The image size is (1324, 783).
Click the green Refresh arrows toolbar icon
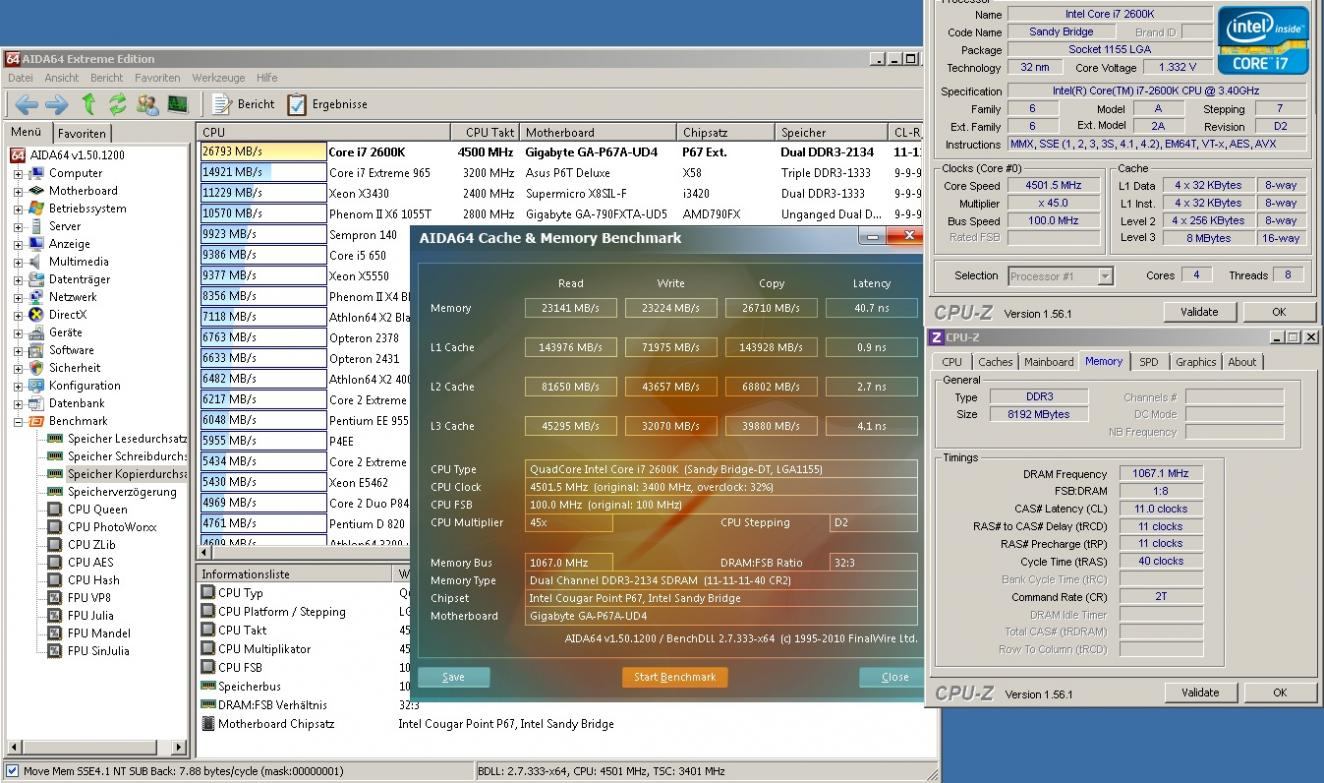[x=118, y=104]
